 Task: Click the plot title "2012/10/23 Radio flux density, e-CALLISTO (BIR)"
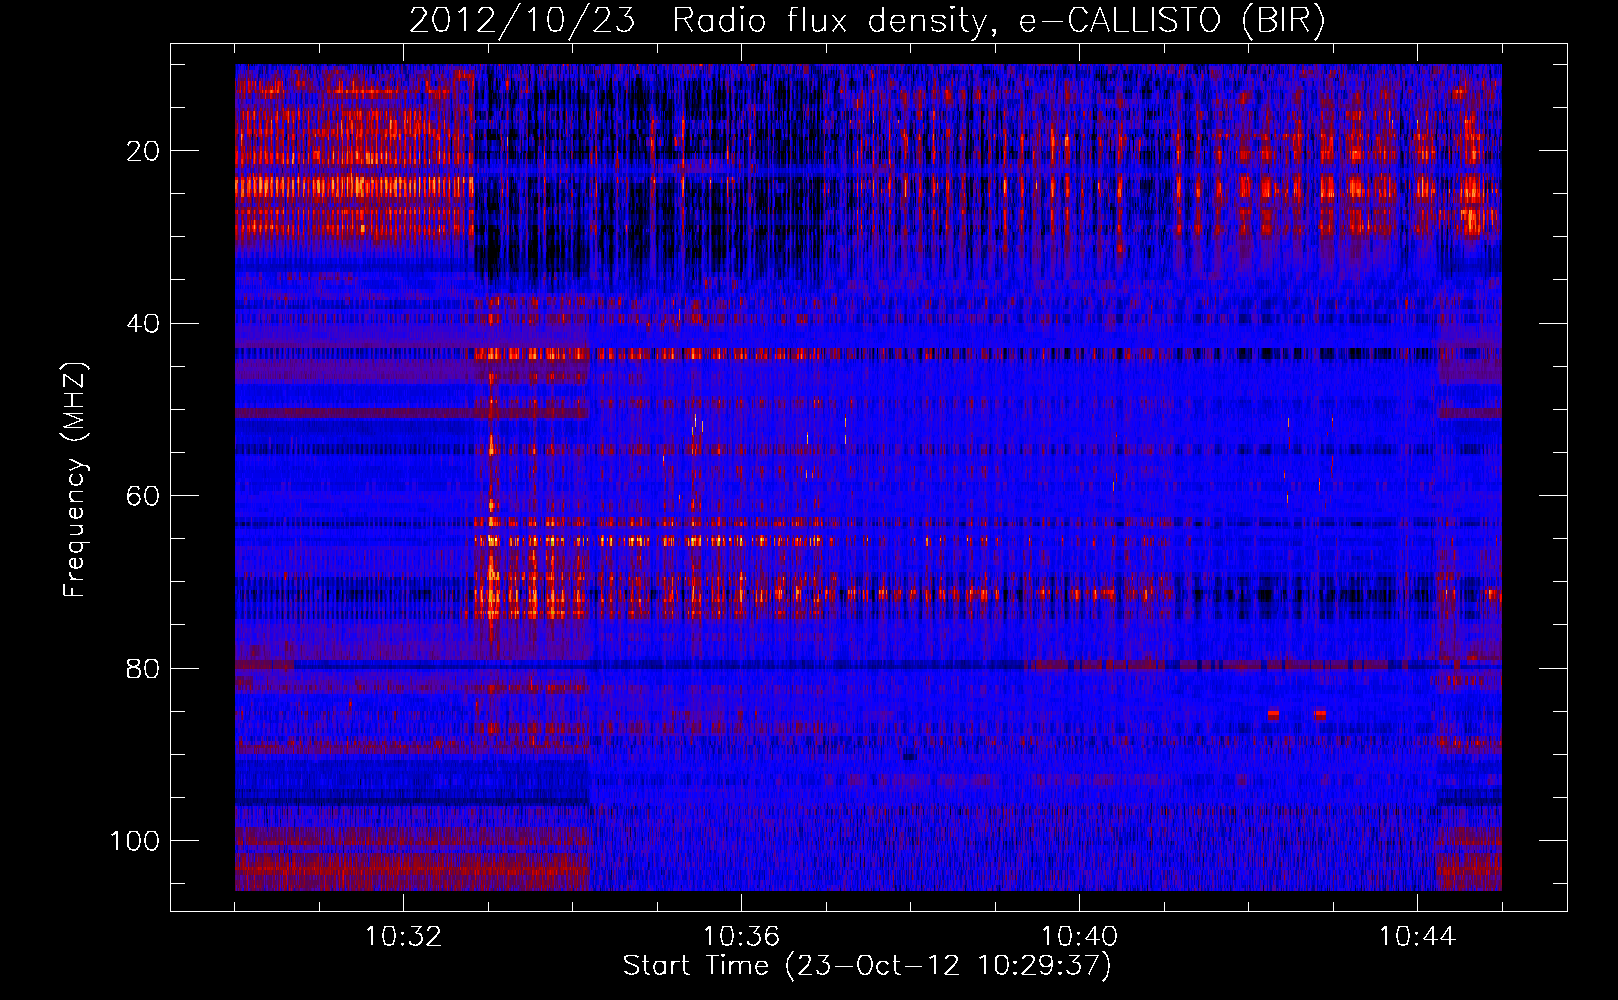[867, 20]
